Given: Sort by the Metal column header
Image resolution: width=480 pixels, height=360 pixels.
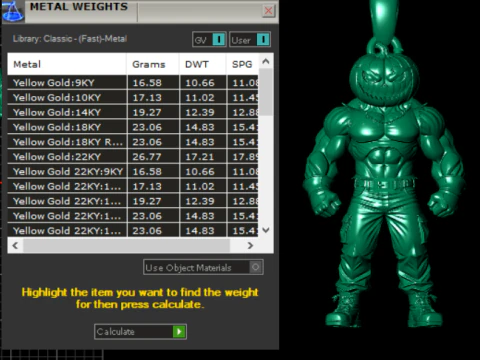Looking at the screenshot, I should point(67,64).
